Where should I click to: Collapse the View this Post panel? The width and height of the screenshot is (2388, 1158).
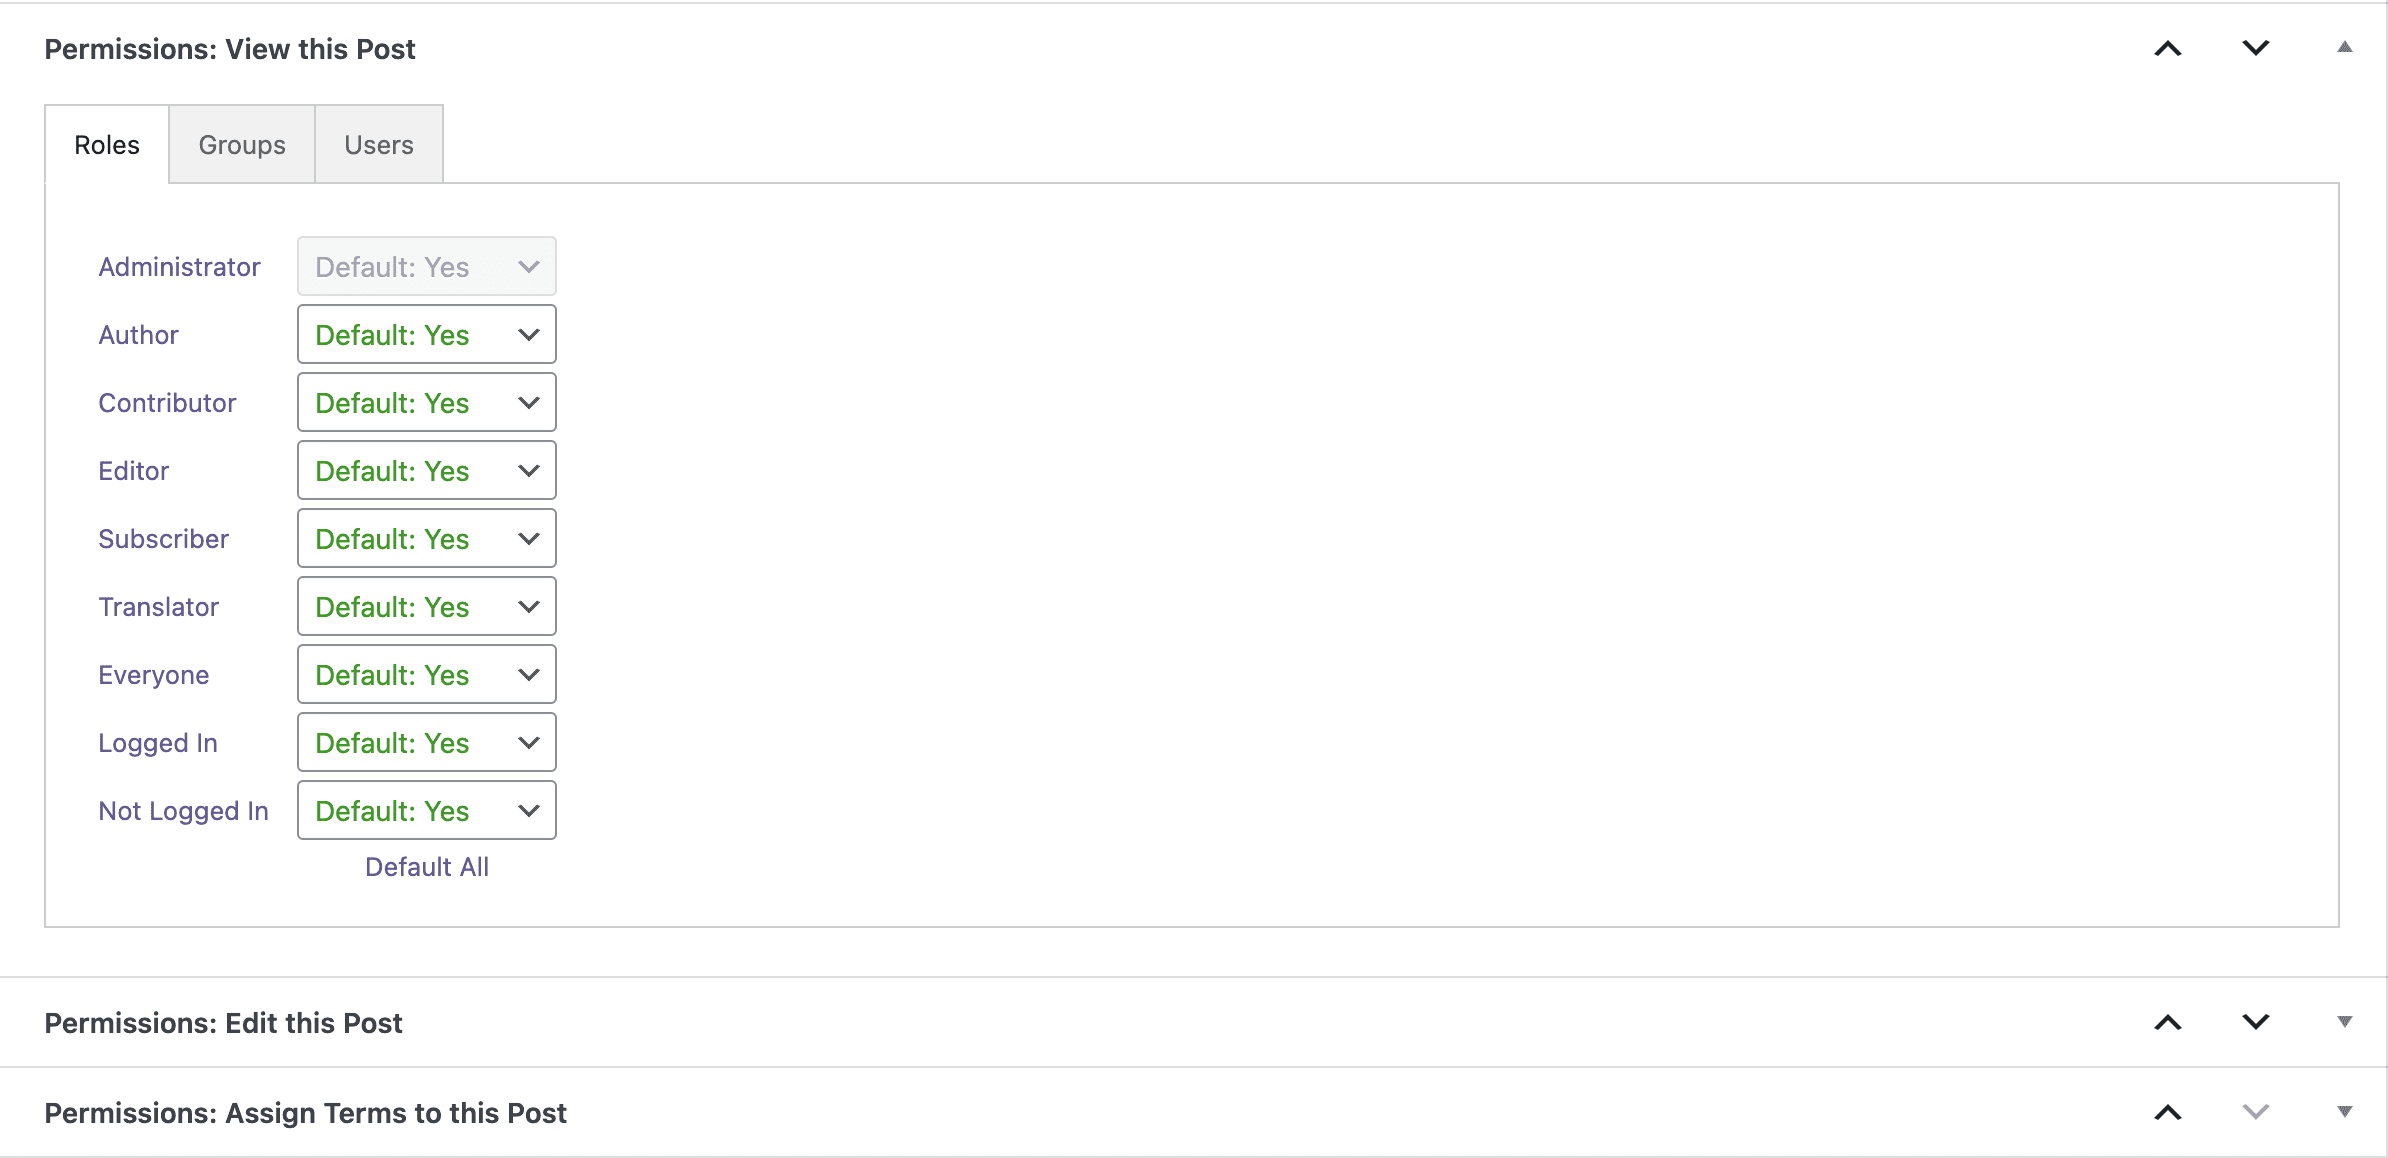point(2344,47)
